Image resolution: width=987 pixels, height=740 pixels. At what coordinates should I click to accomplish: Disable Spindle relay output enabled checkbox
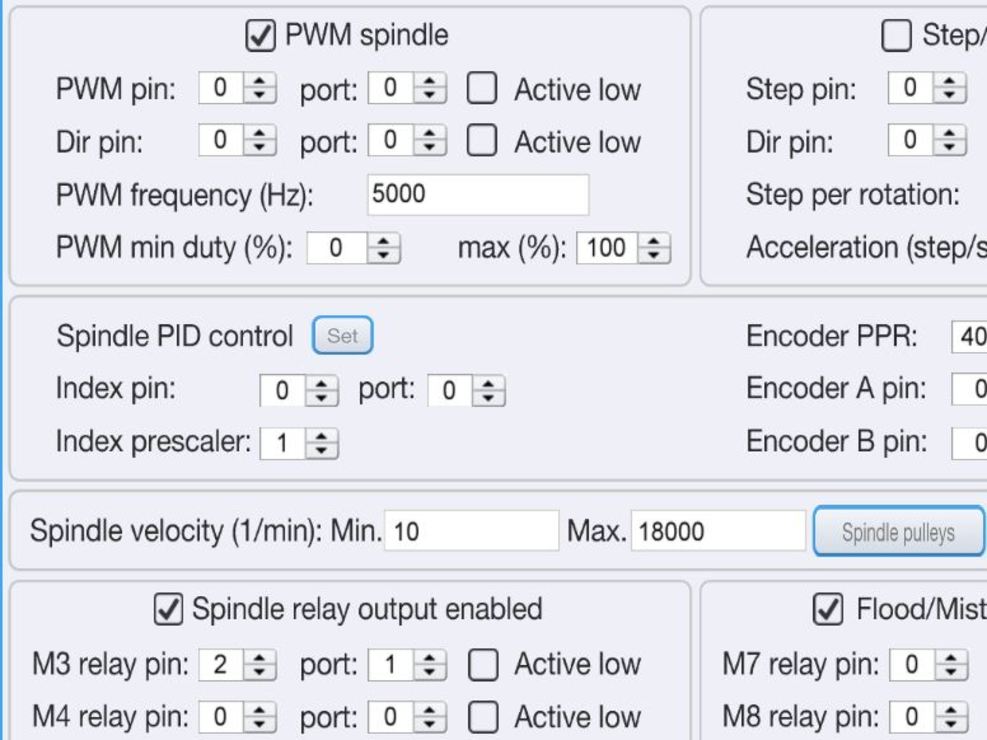[x=169, y=609]
